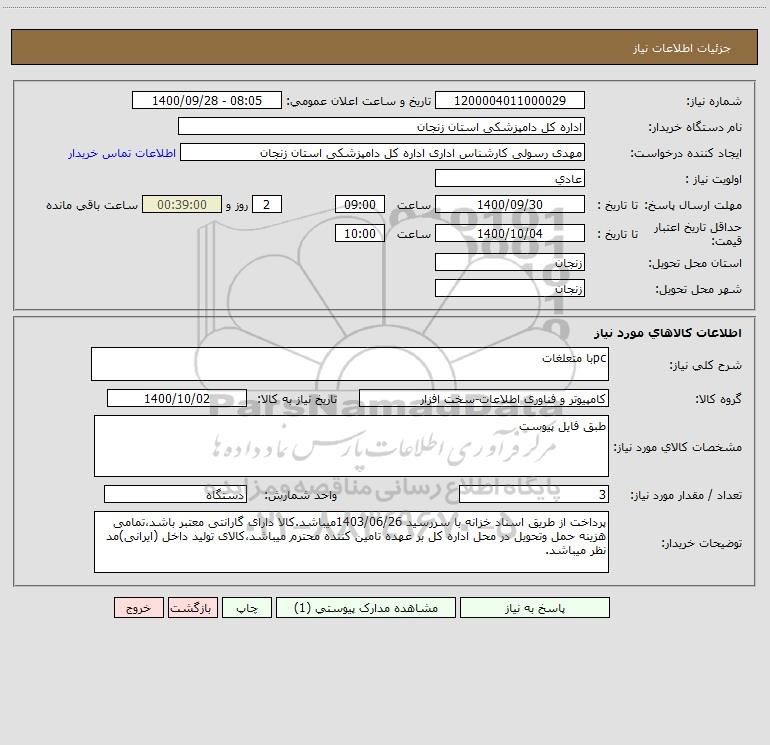Click the deadline time field 09:00
Viewport: 770px width, 745px height.
click(x=359, y=204)
